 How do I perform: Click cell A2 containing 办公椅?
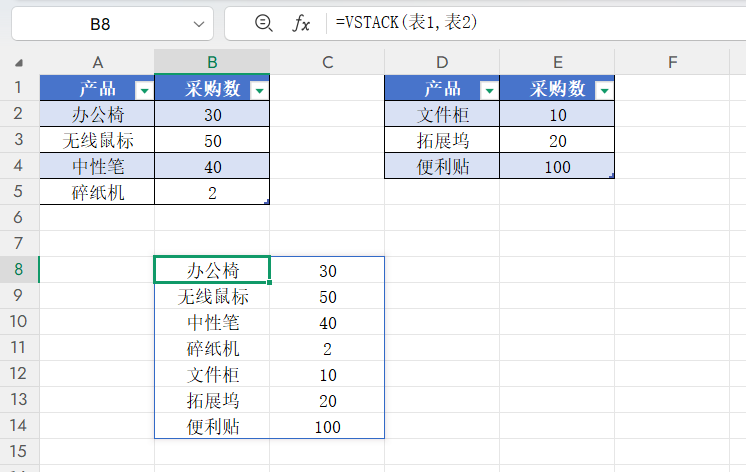[97, 114]
